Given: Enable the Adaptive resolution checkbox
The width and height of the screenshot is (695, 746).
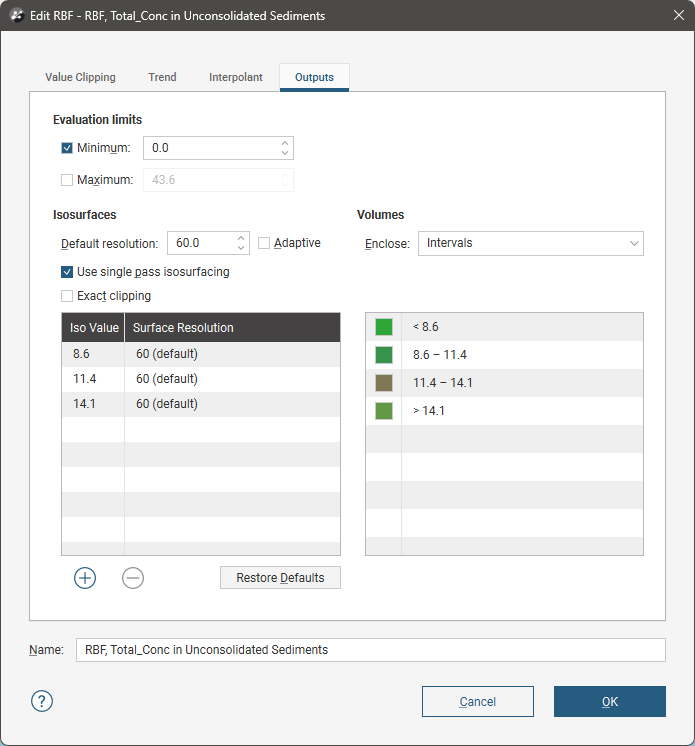Looking at the screenshot, I should (265, 243).
